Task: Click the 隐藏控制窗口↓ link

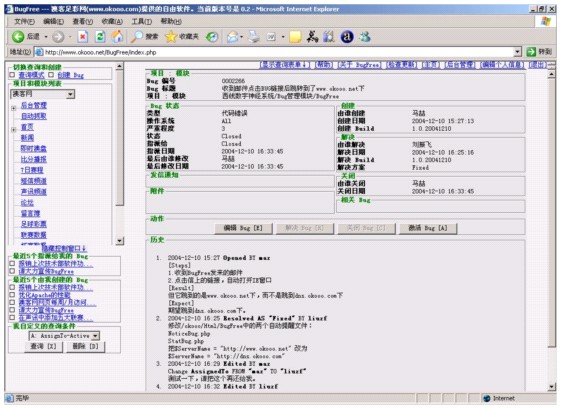Action: tap(64, 248)
